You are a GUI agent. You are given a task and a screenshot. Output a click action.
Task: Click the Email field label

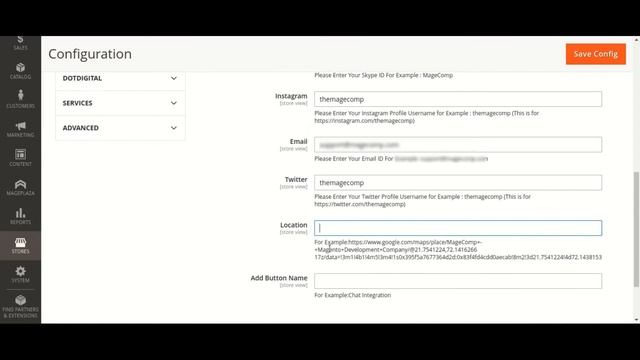click(x=298, y=142)
